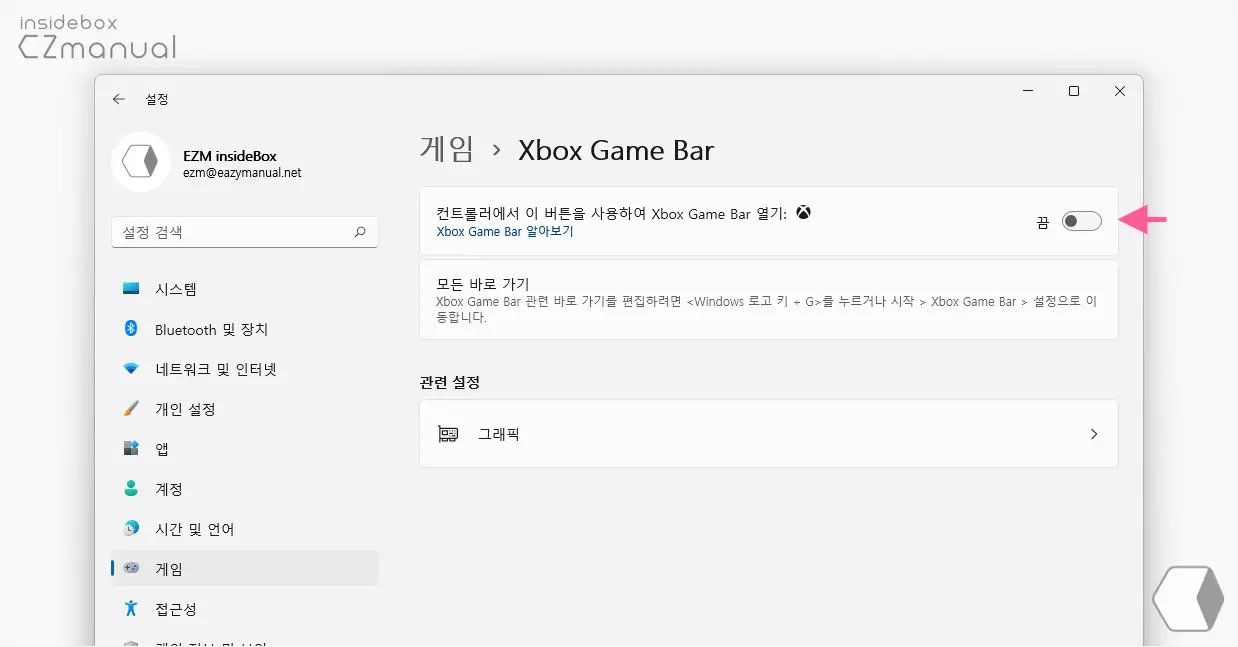The height and width of the screenshot is (647, 1238).
Task: Select 네트워크 및 인터넷 in sidebar
Action: click(x=245, y=369)
